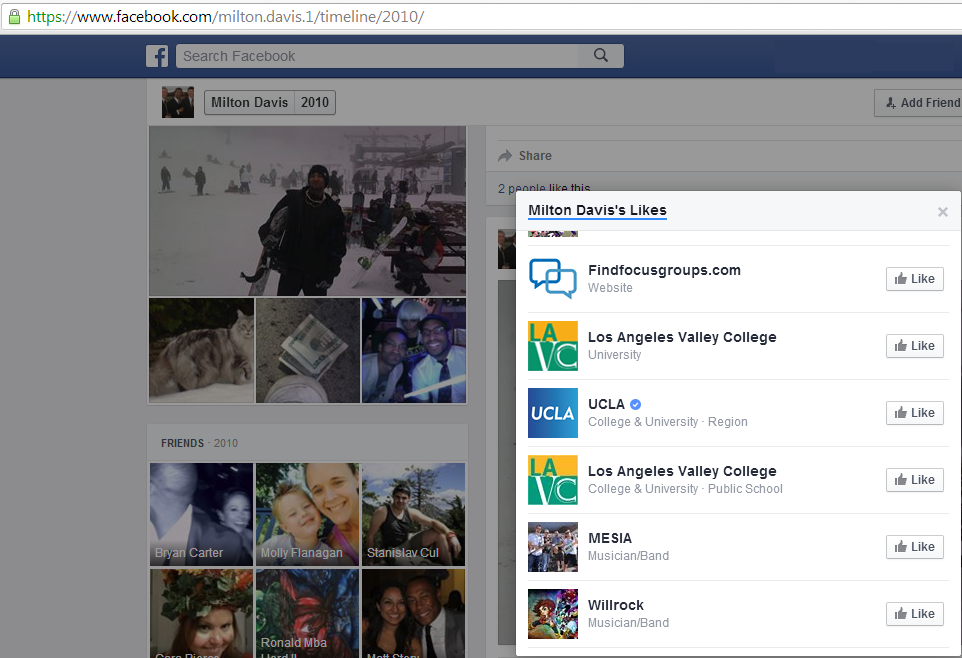
Task: Click the FRIENDS section header
Action: pyautogui.click(x=182, y=443)
